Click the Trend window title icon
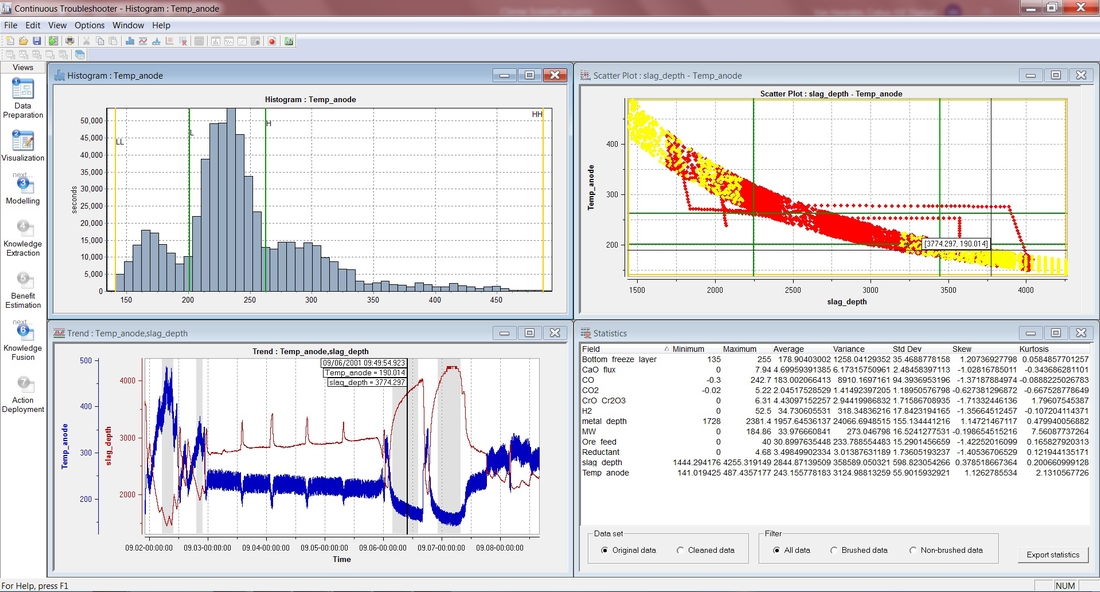The width and height of the screenshot is (1100, 592). click(60, 333)
